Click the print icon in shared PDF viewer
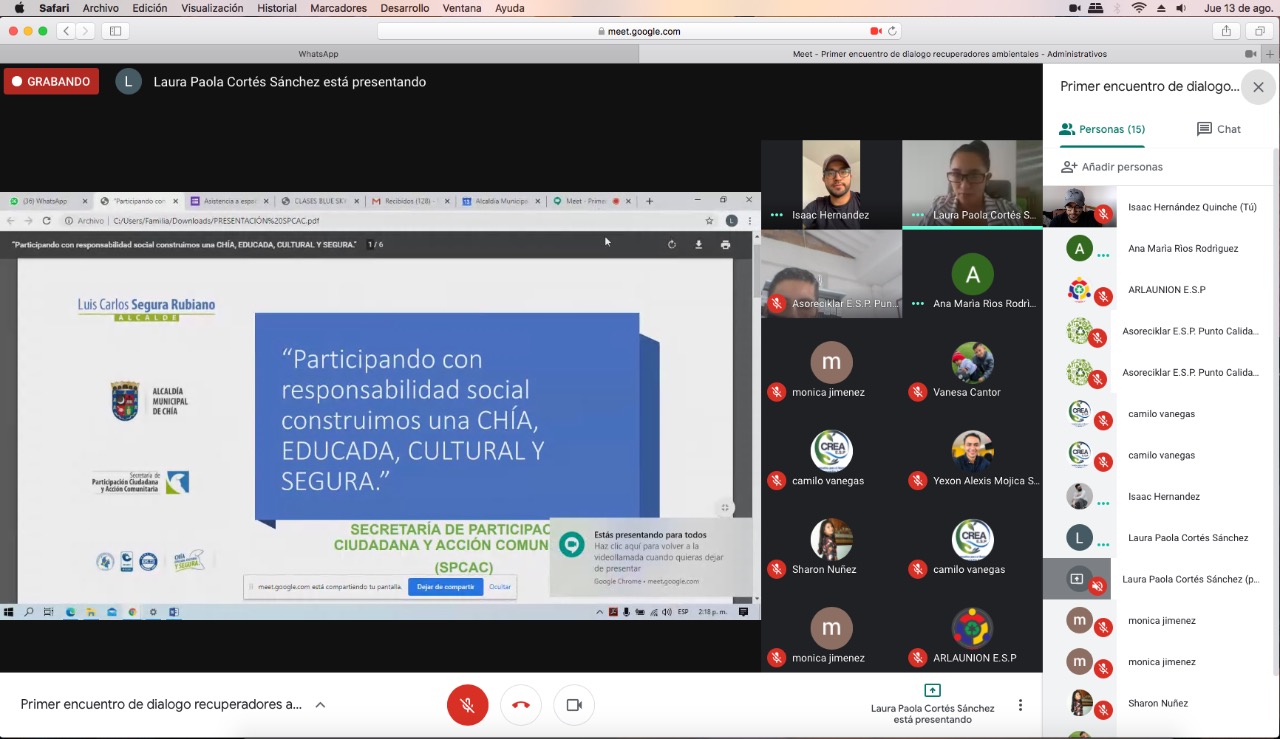 725,244
